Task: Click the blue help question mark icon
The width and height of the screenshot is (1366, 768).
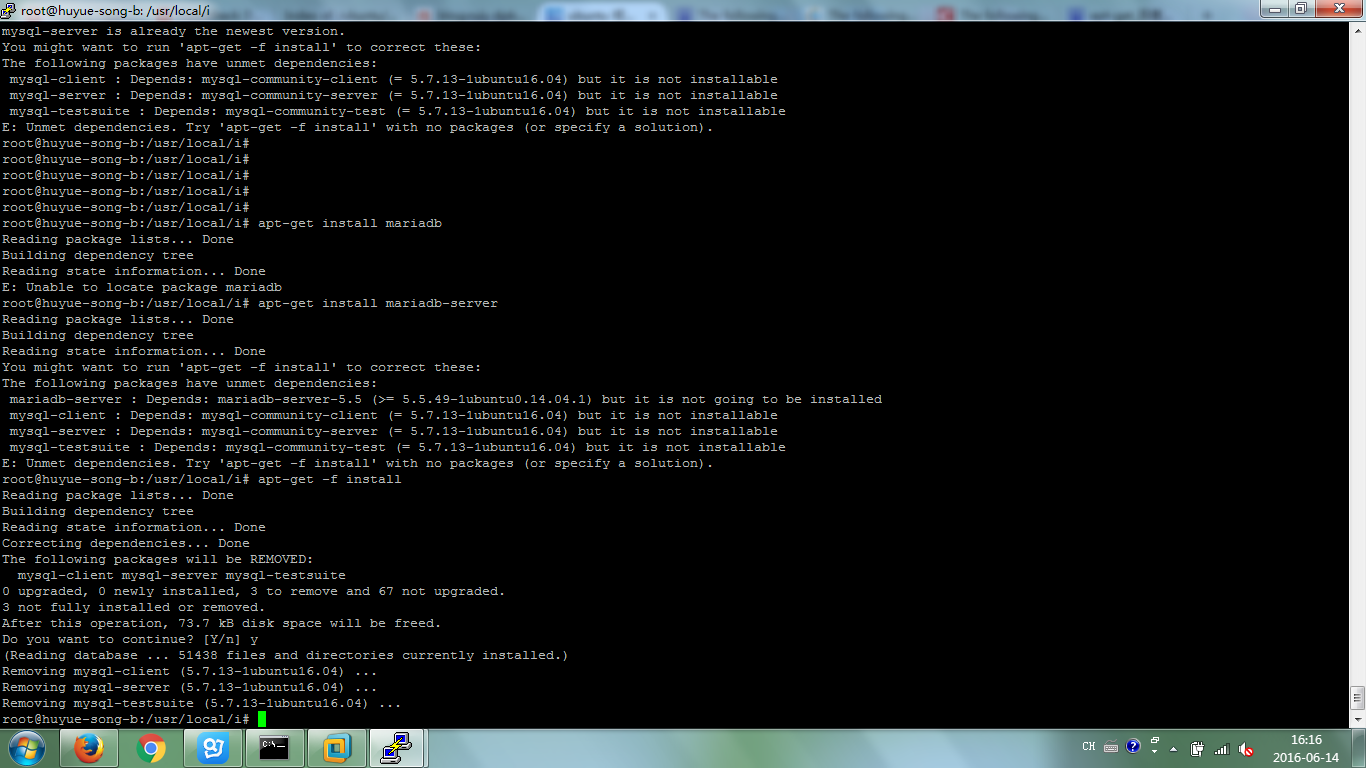Action: (1133, 746)
